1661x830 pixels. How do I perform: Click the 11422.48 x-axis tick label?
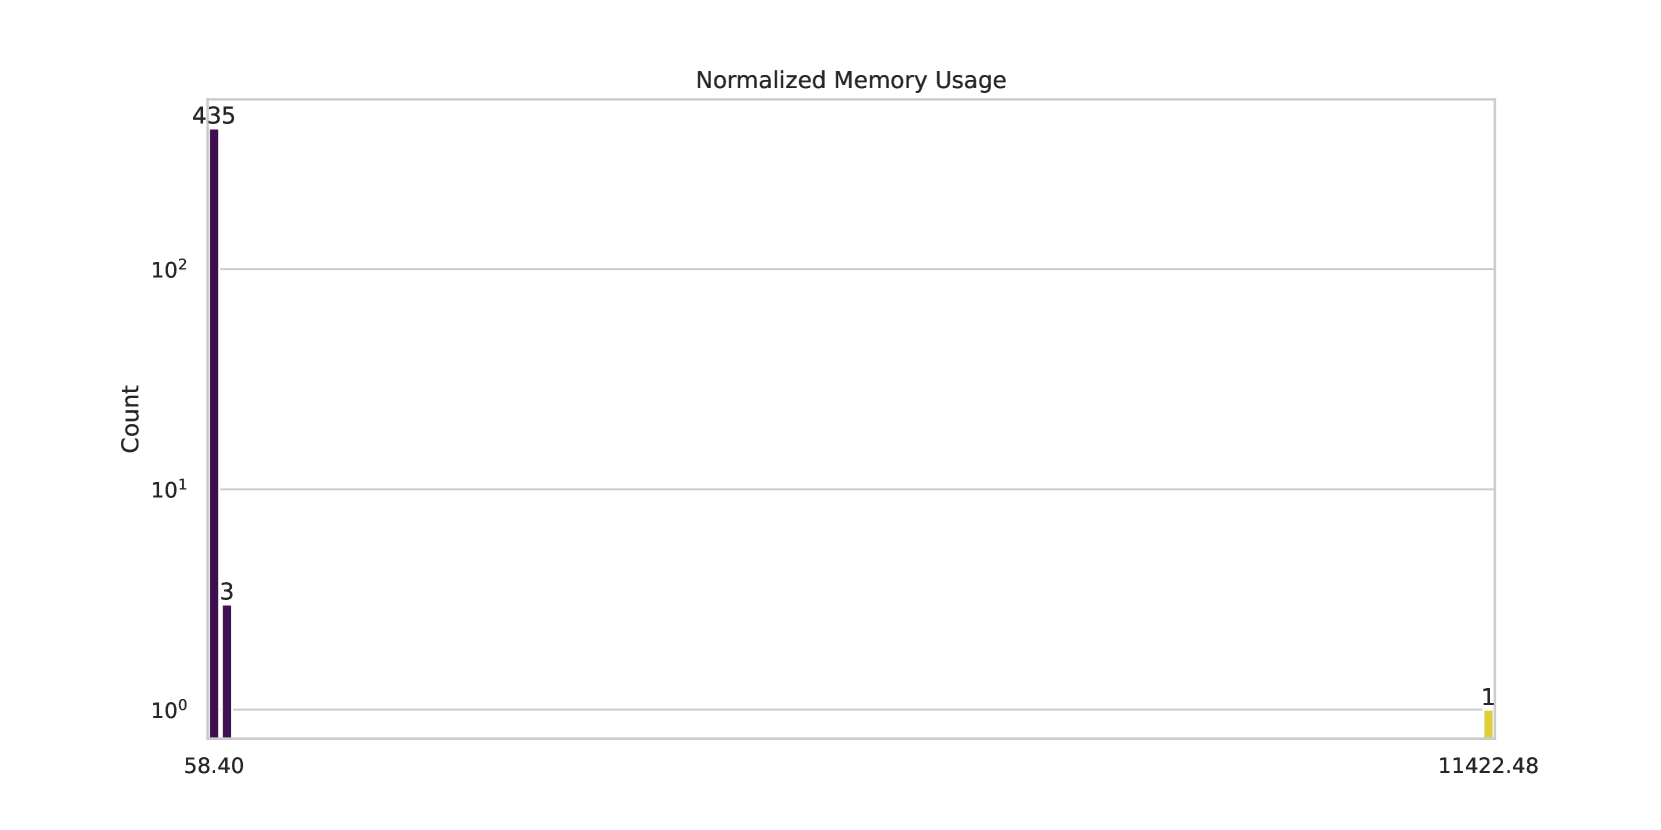pos(1488,766)
